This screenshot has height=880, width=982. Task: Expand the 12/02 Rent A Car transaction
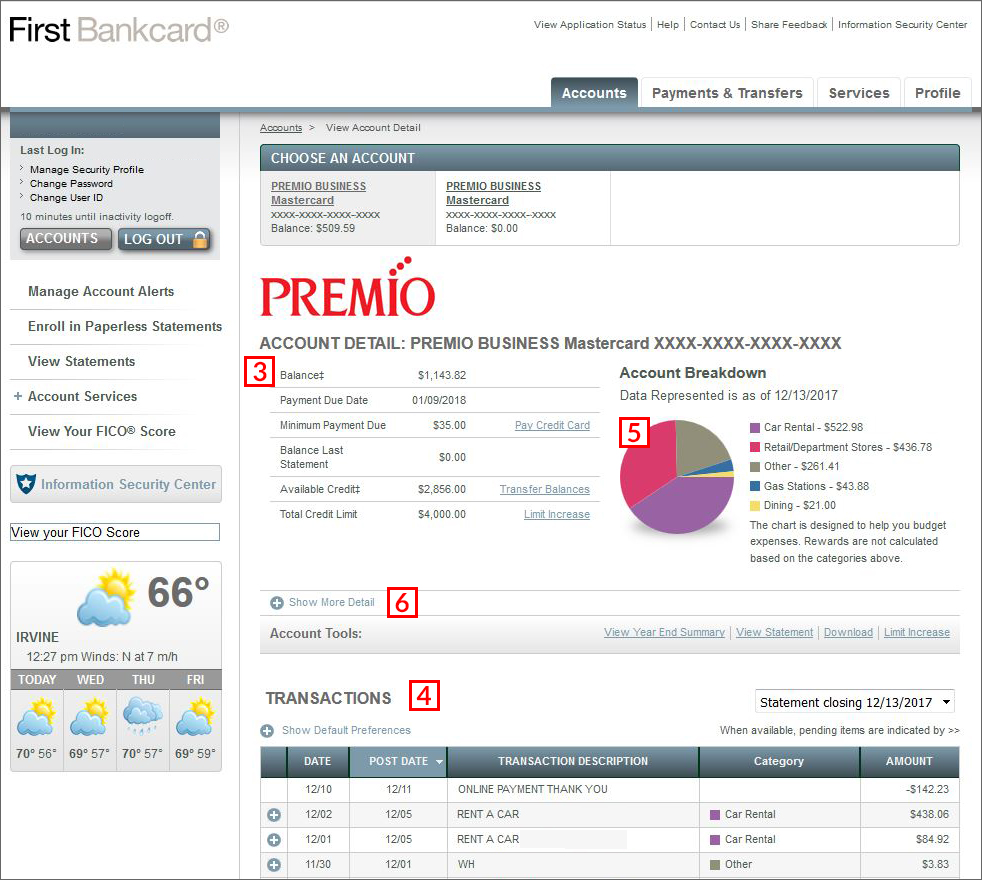[274, 815]
